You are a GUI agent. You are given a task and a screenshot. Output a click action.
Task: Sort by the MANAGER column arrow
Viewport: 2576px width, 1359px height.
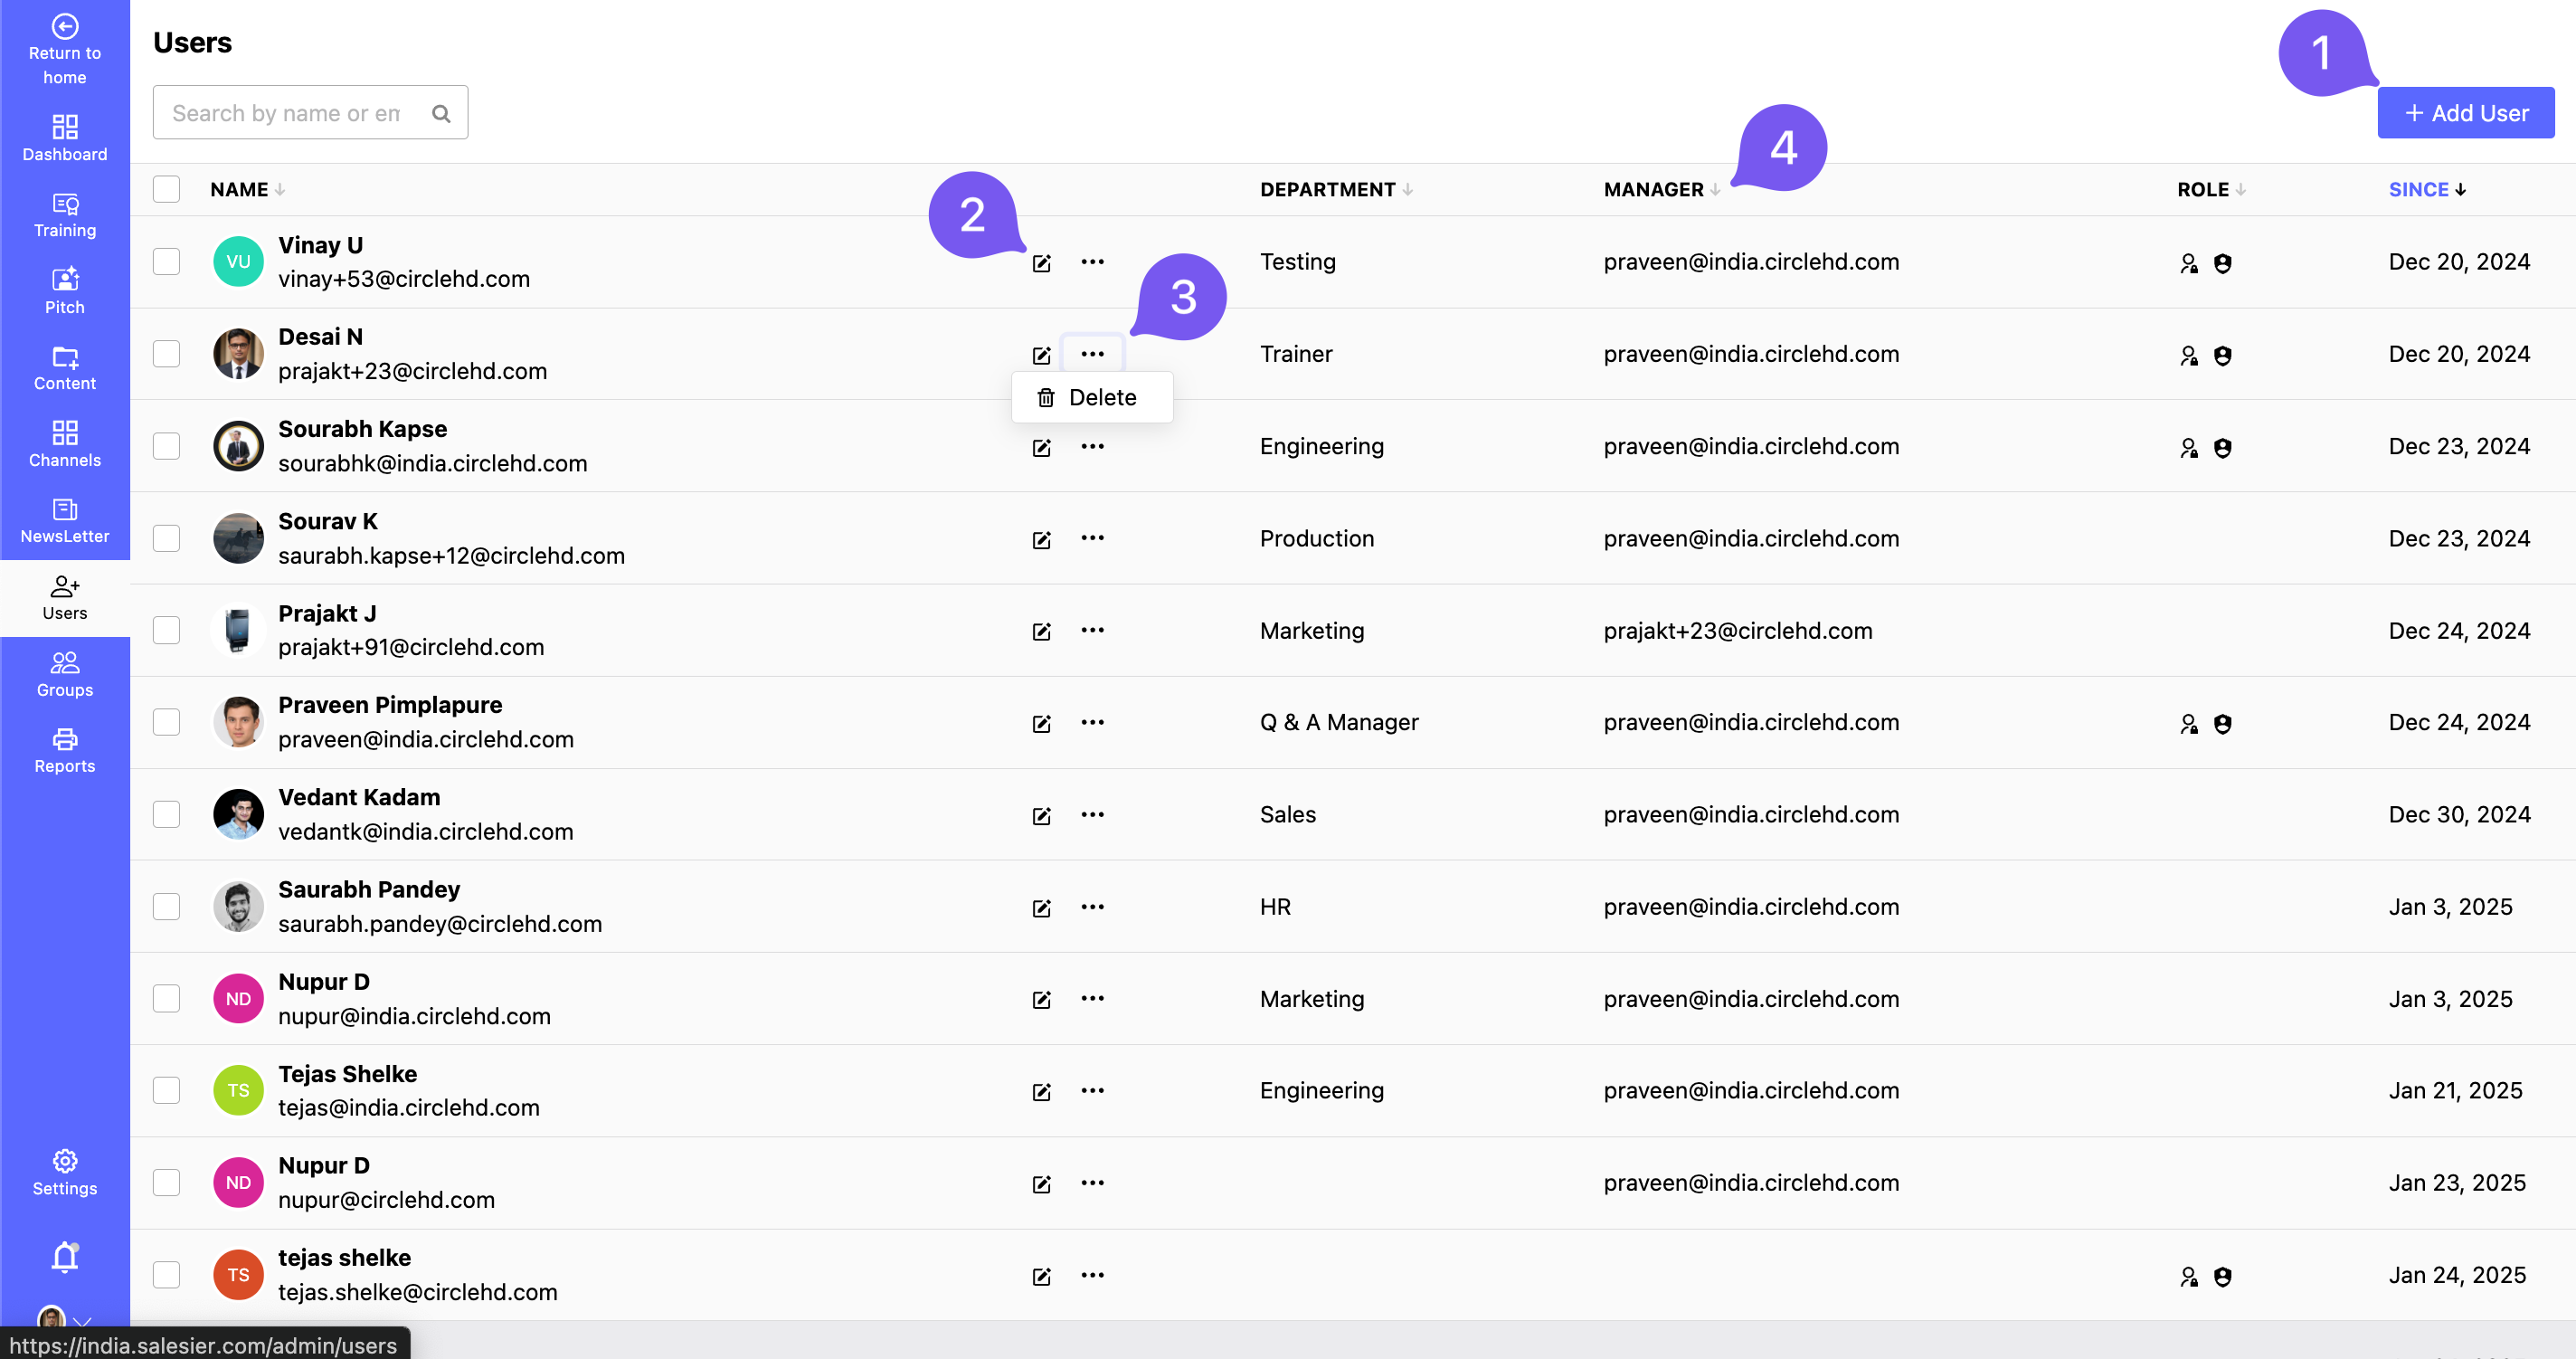(x=1716, y=190)
